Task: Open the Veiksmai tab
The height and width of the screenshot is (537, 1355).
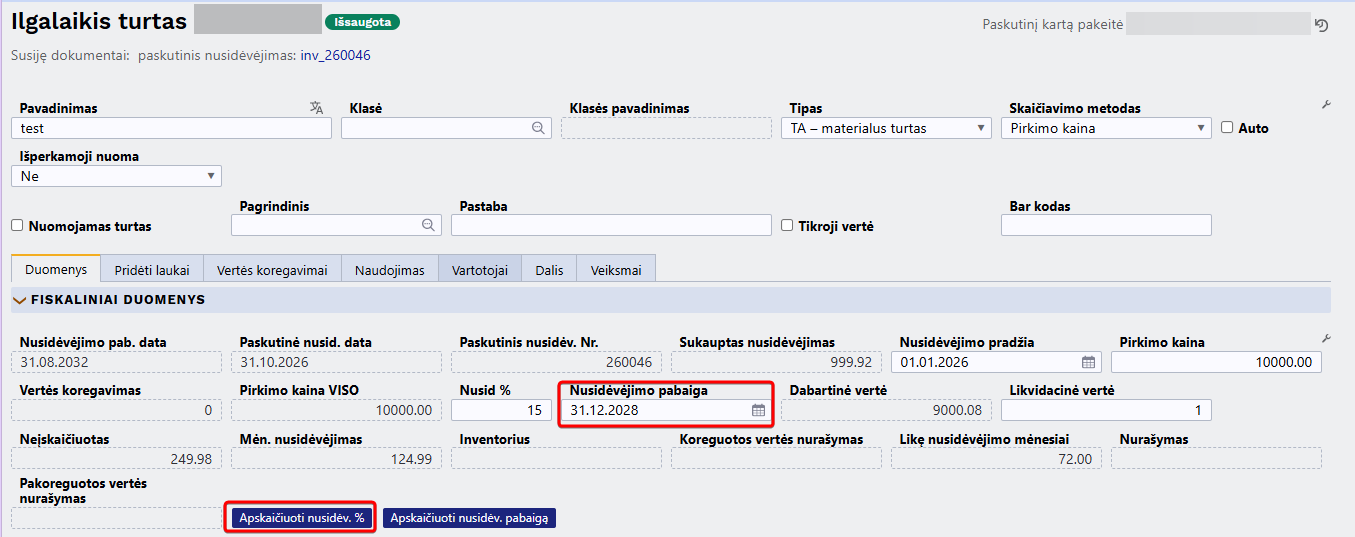Action: [x=616, y=270]
